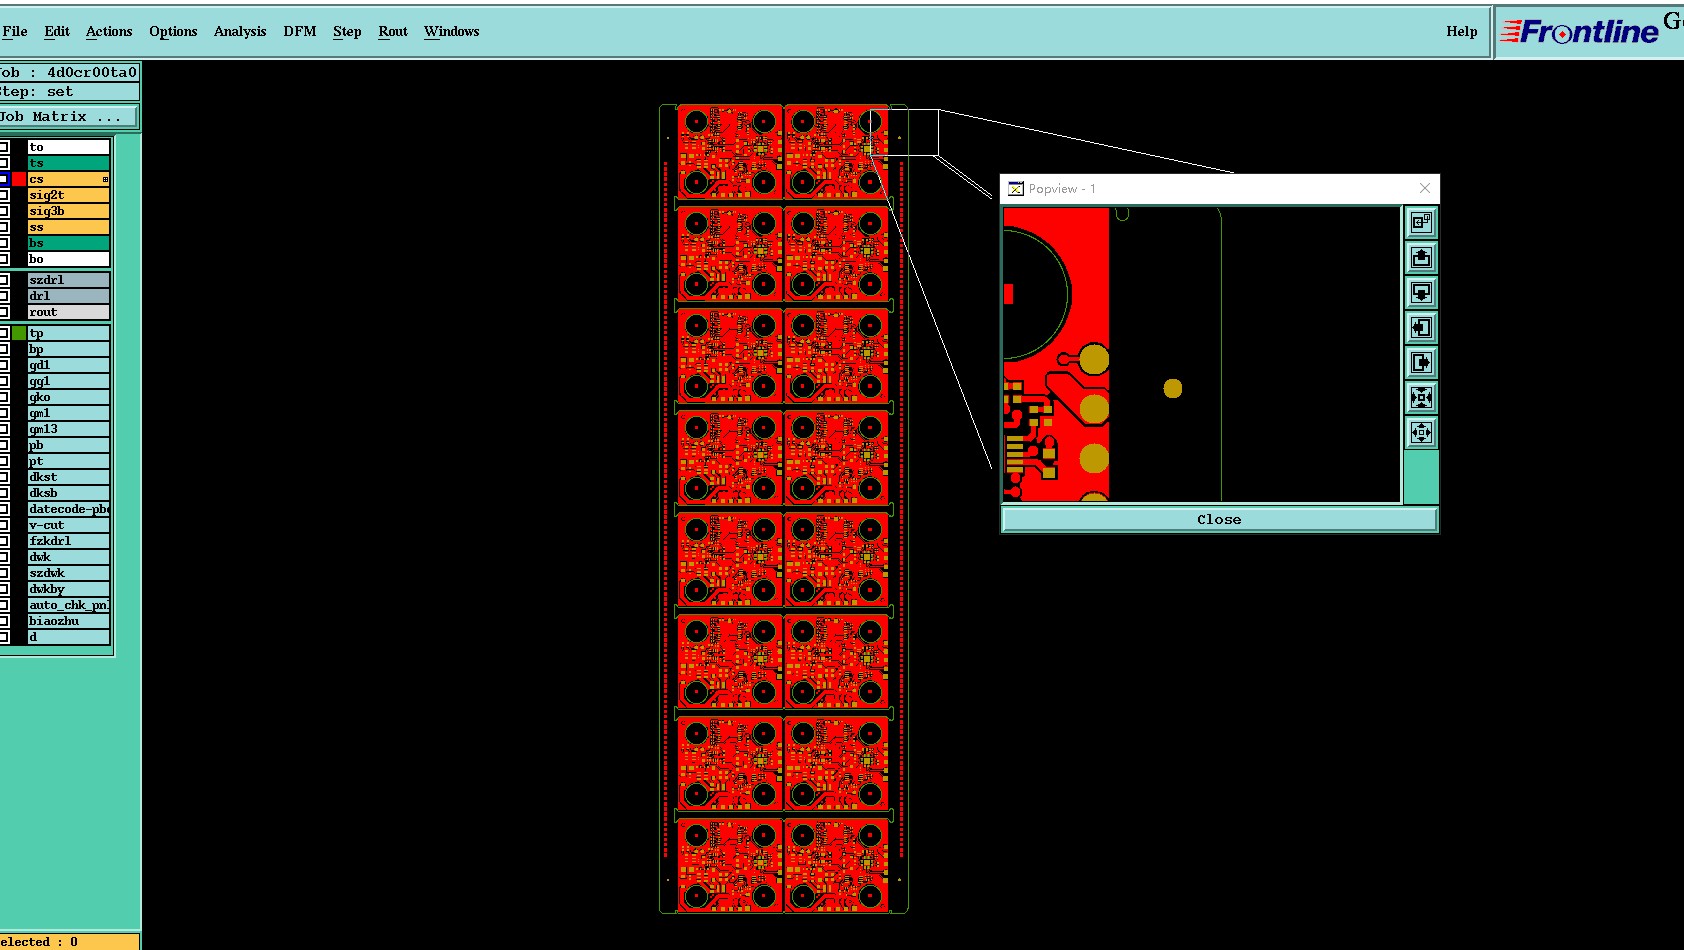Zoom in the Popview with inward arrows icon
This screenshot has height=950, width=1684.
1421,397
